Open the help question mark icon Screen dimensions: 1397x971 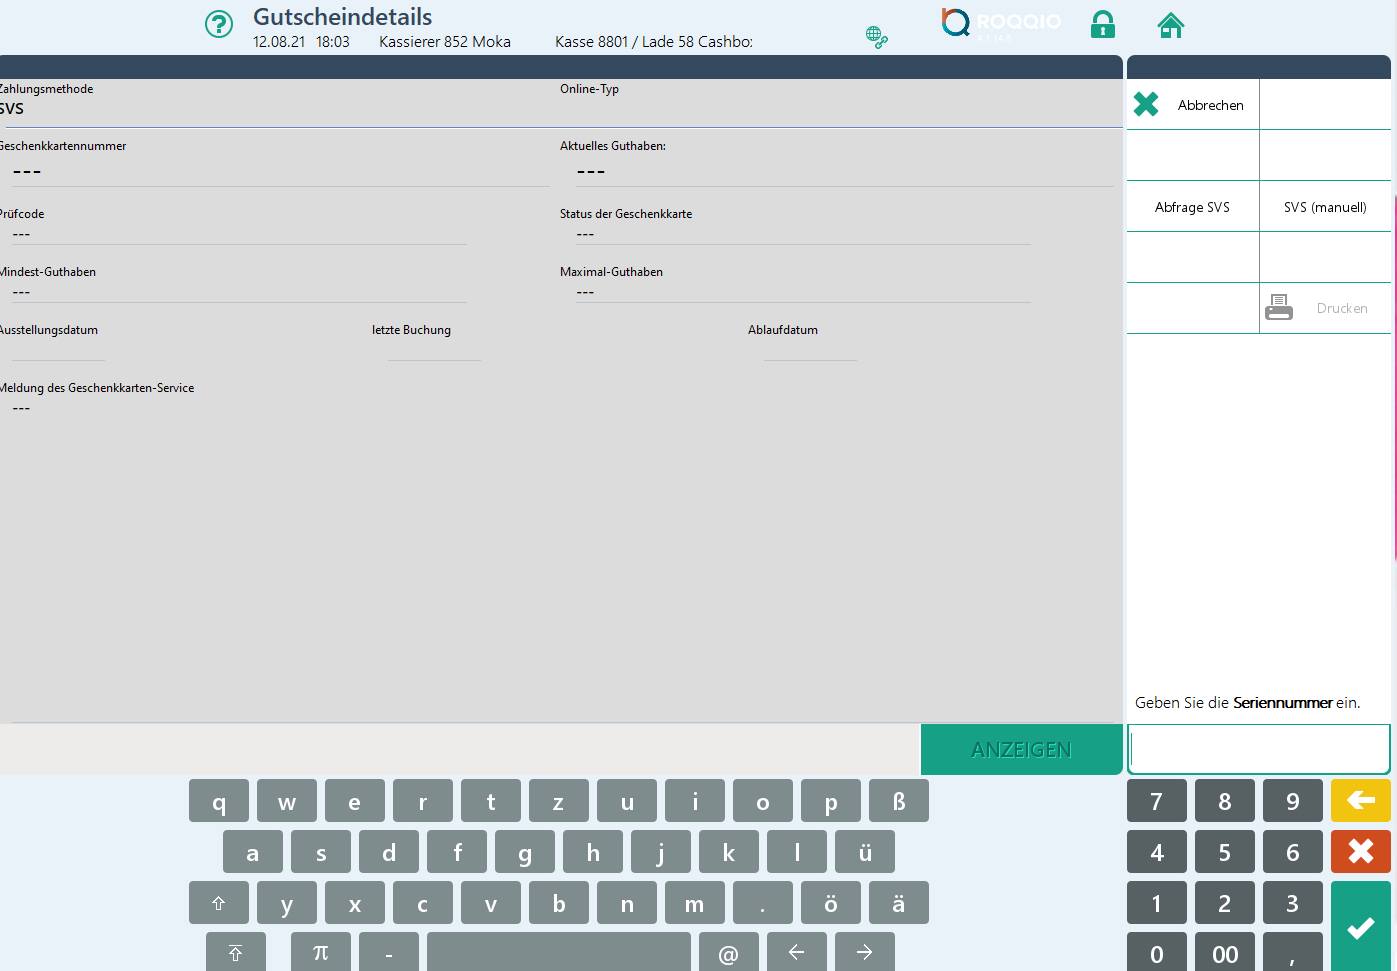click(218, 24)
